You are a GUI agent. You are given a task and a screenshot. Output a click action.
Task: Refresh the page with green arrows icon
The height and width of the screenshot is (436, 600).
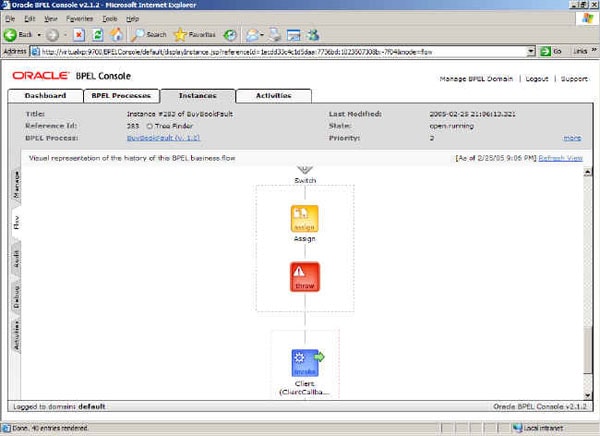click(98, 35)
